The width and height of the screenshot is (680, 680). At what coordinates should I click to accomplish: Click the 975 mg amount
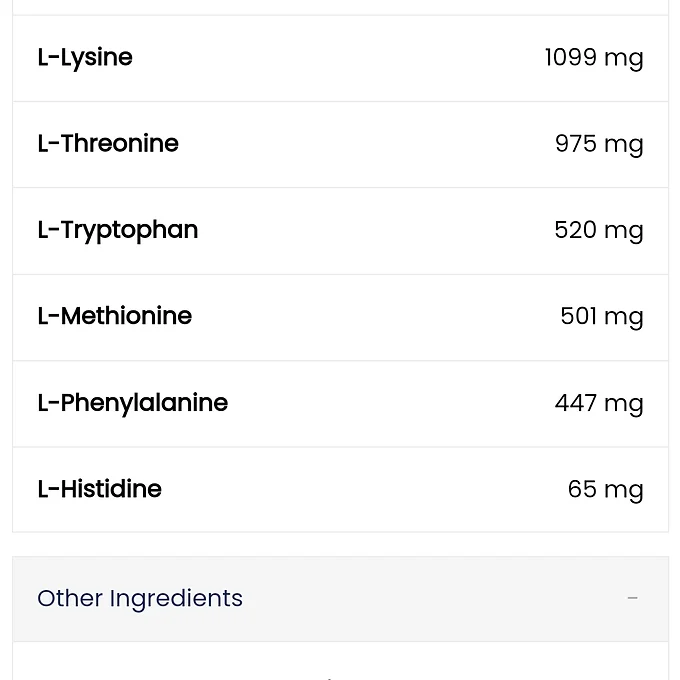(598, 144)
